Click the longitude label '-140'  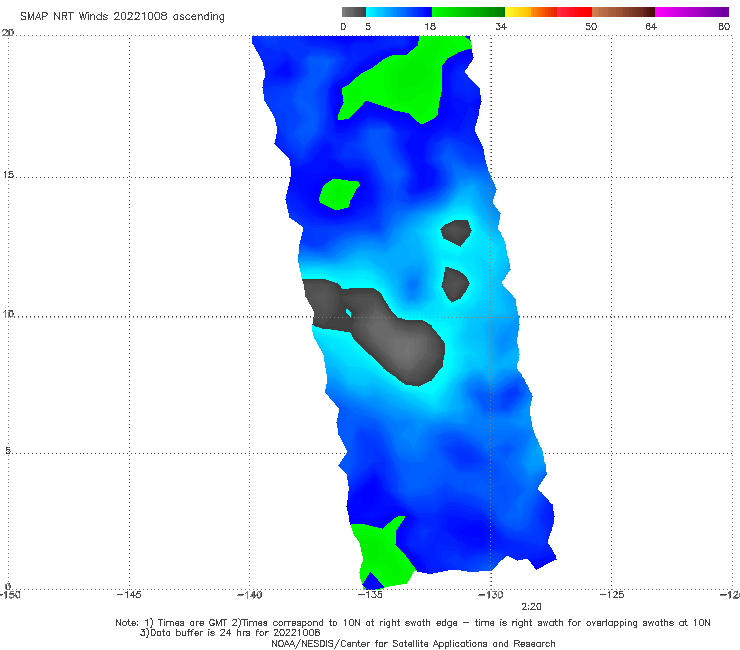click(250, 595)
